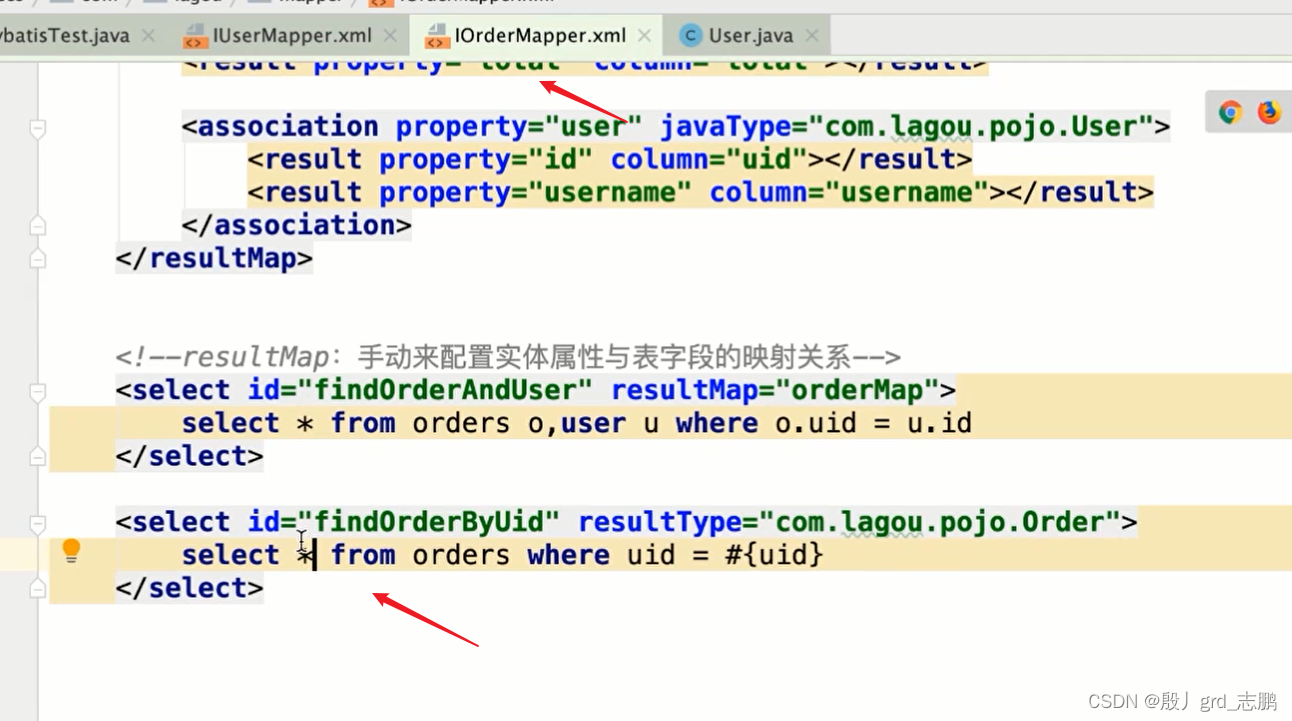This screenshot has height=721, width=1292.
Task: Click the #{uid} parameter placeholder
Action: (774, 555)
